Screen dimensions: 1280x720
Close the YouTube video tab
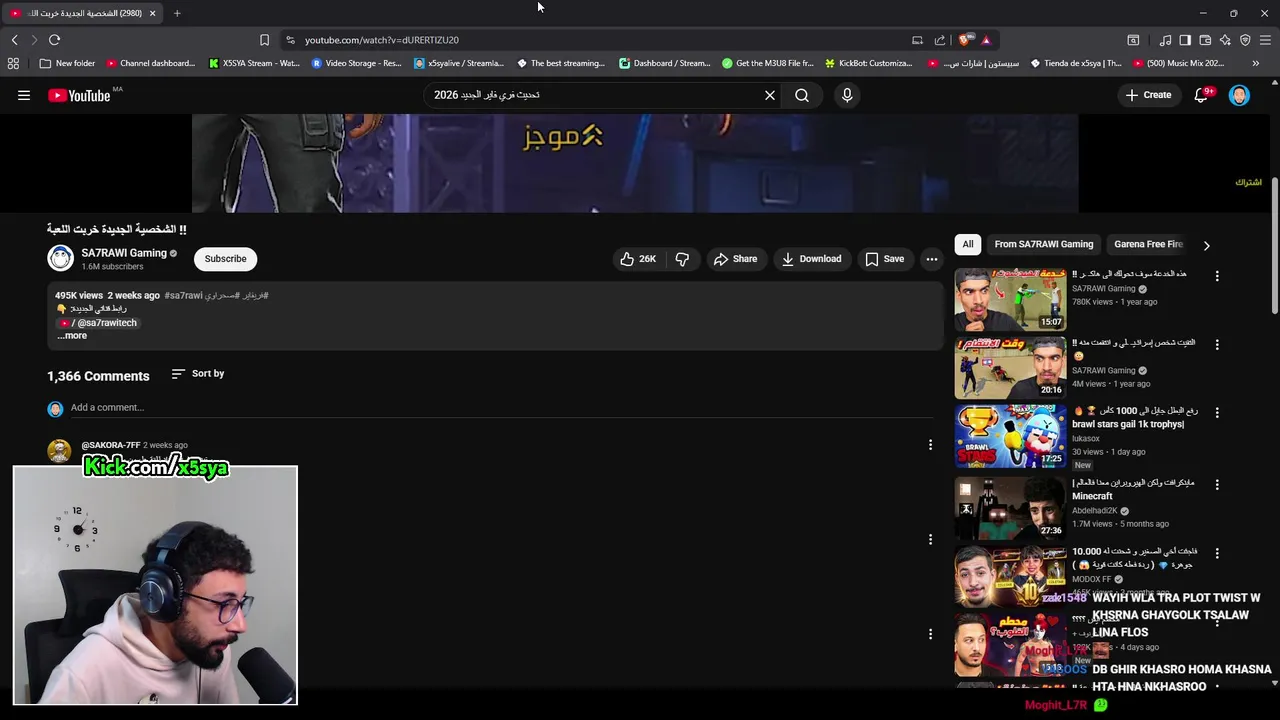pyautogui.click(x=152, y=13)
